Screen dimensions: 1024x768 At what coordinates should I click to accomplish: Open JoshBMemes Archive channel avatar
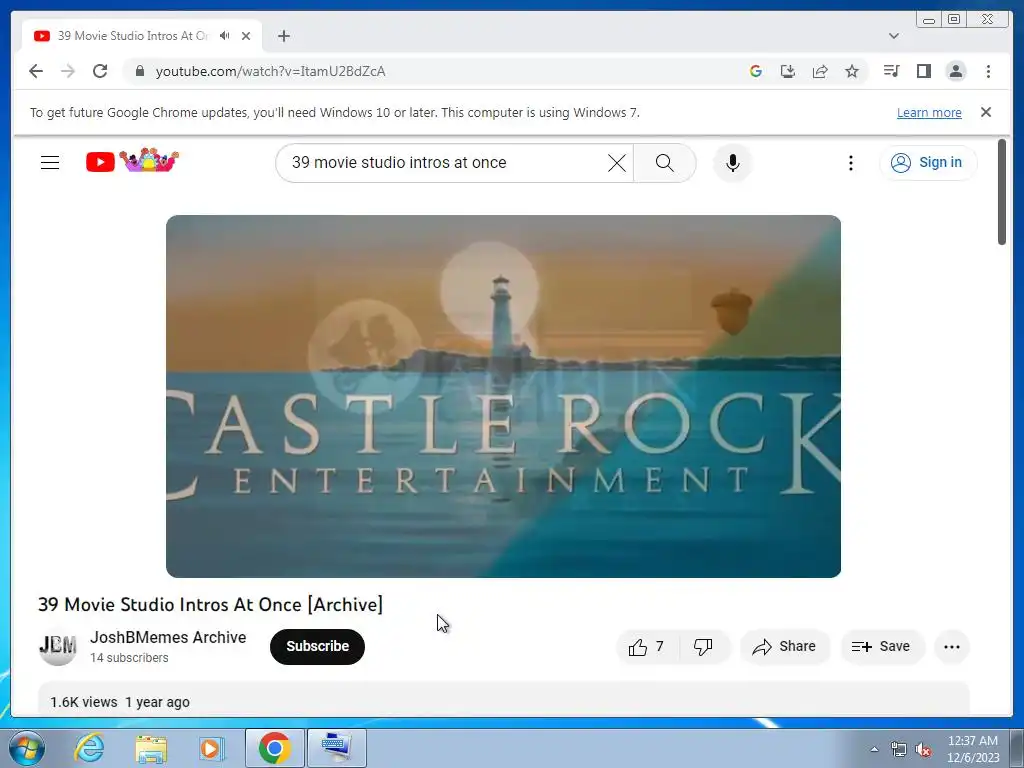57,646
